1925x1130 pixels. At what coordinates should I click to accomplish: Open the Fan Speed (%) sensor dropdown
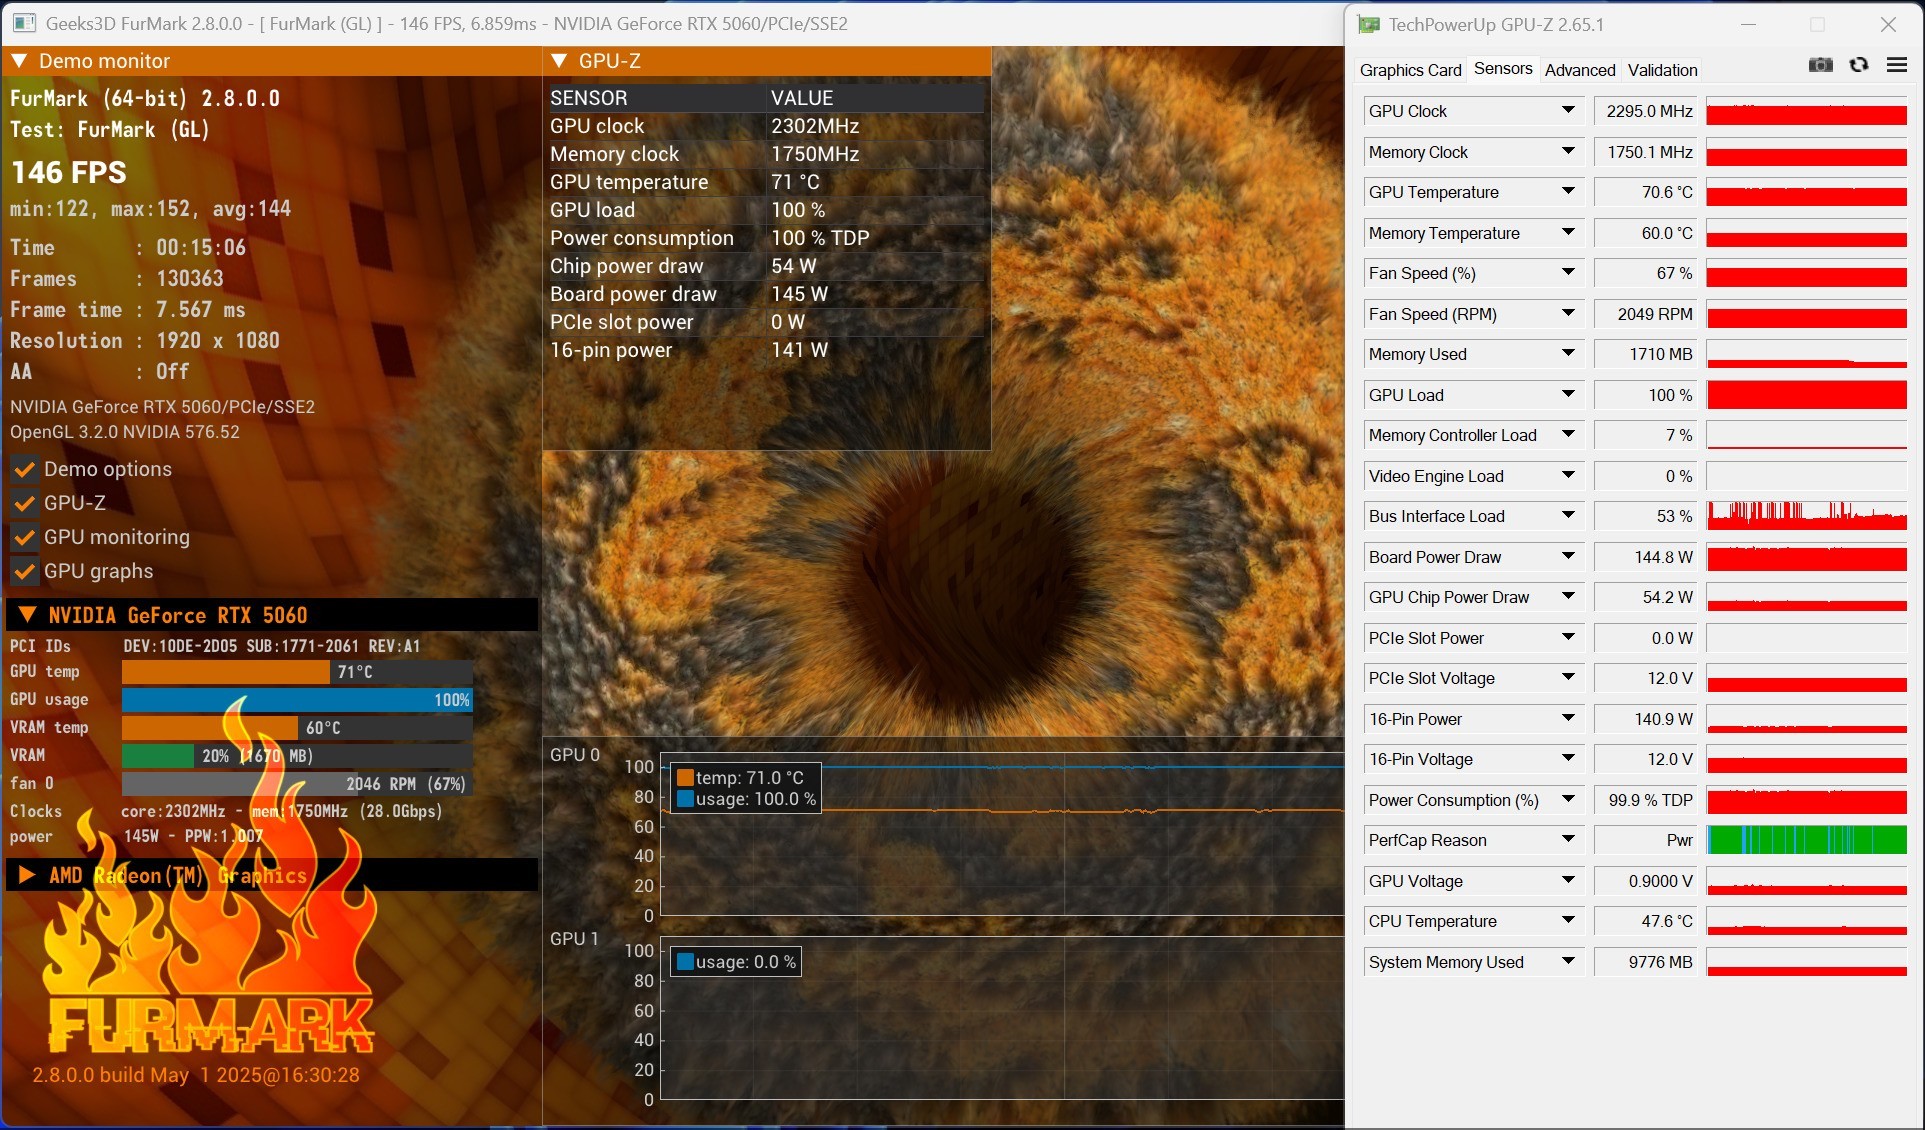(x=1567, y=273)
